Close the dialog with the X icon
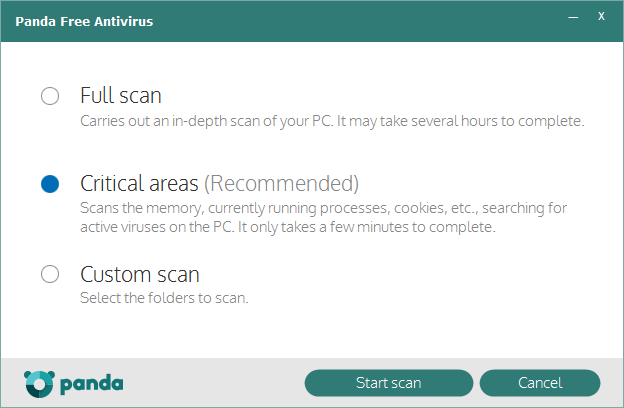Viewport: 624px width, 408px height. tap(601, 16)
